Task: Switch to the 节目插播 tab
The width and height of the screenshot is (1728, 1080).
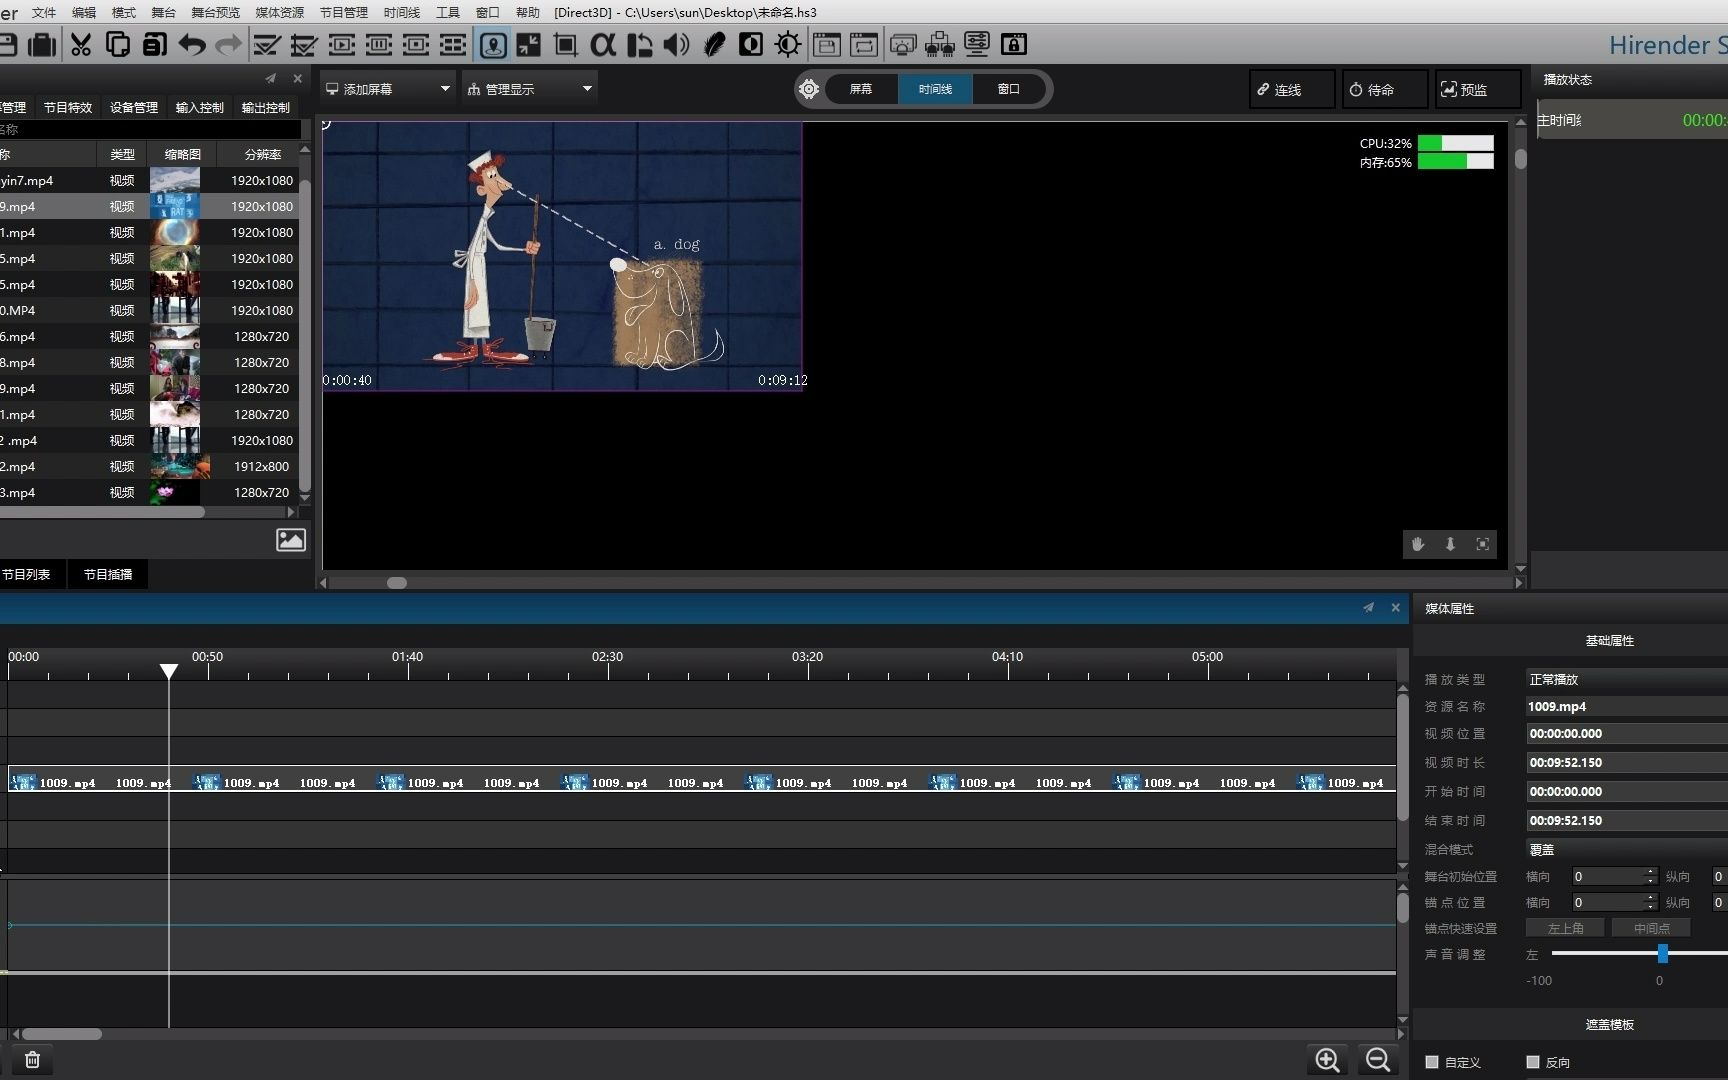Action: click(108, 574)
